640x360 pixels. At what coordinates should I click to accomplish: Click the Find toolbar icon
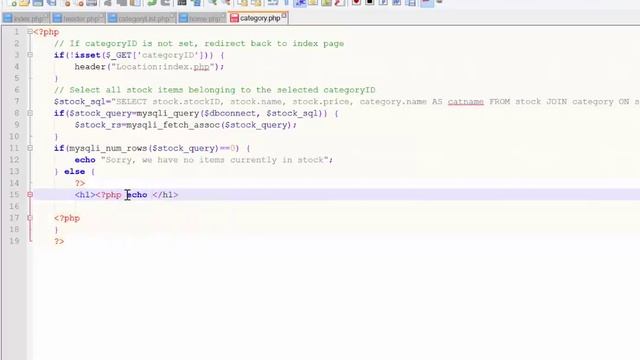(x=182, y=3)
